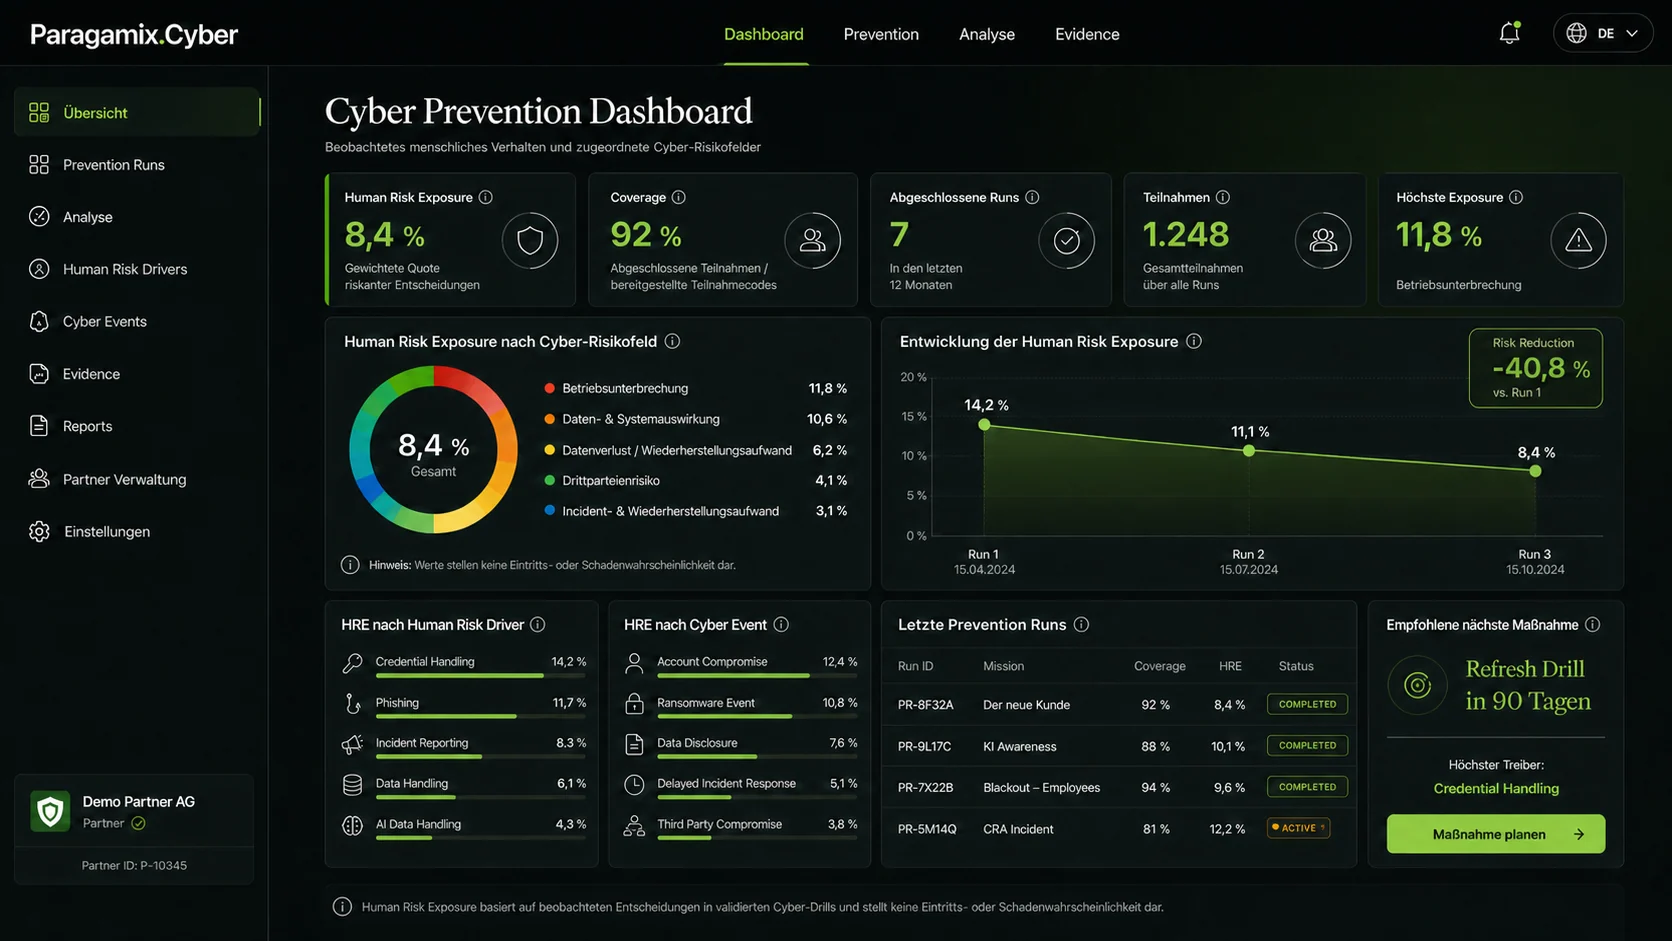Click the group icon in Teilnahmen card
The height and width of the screenshot is (941, 1672).
(x=1323, y=240)
